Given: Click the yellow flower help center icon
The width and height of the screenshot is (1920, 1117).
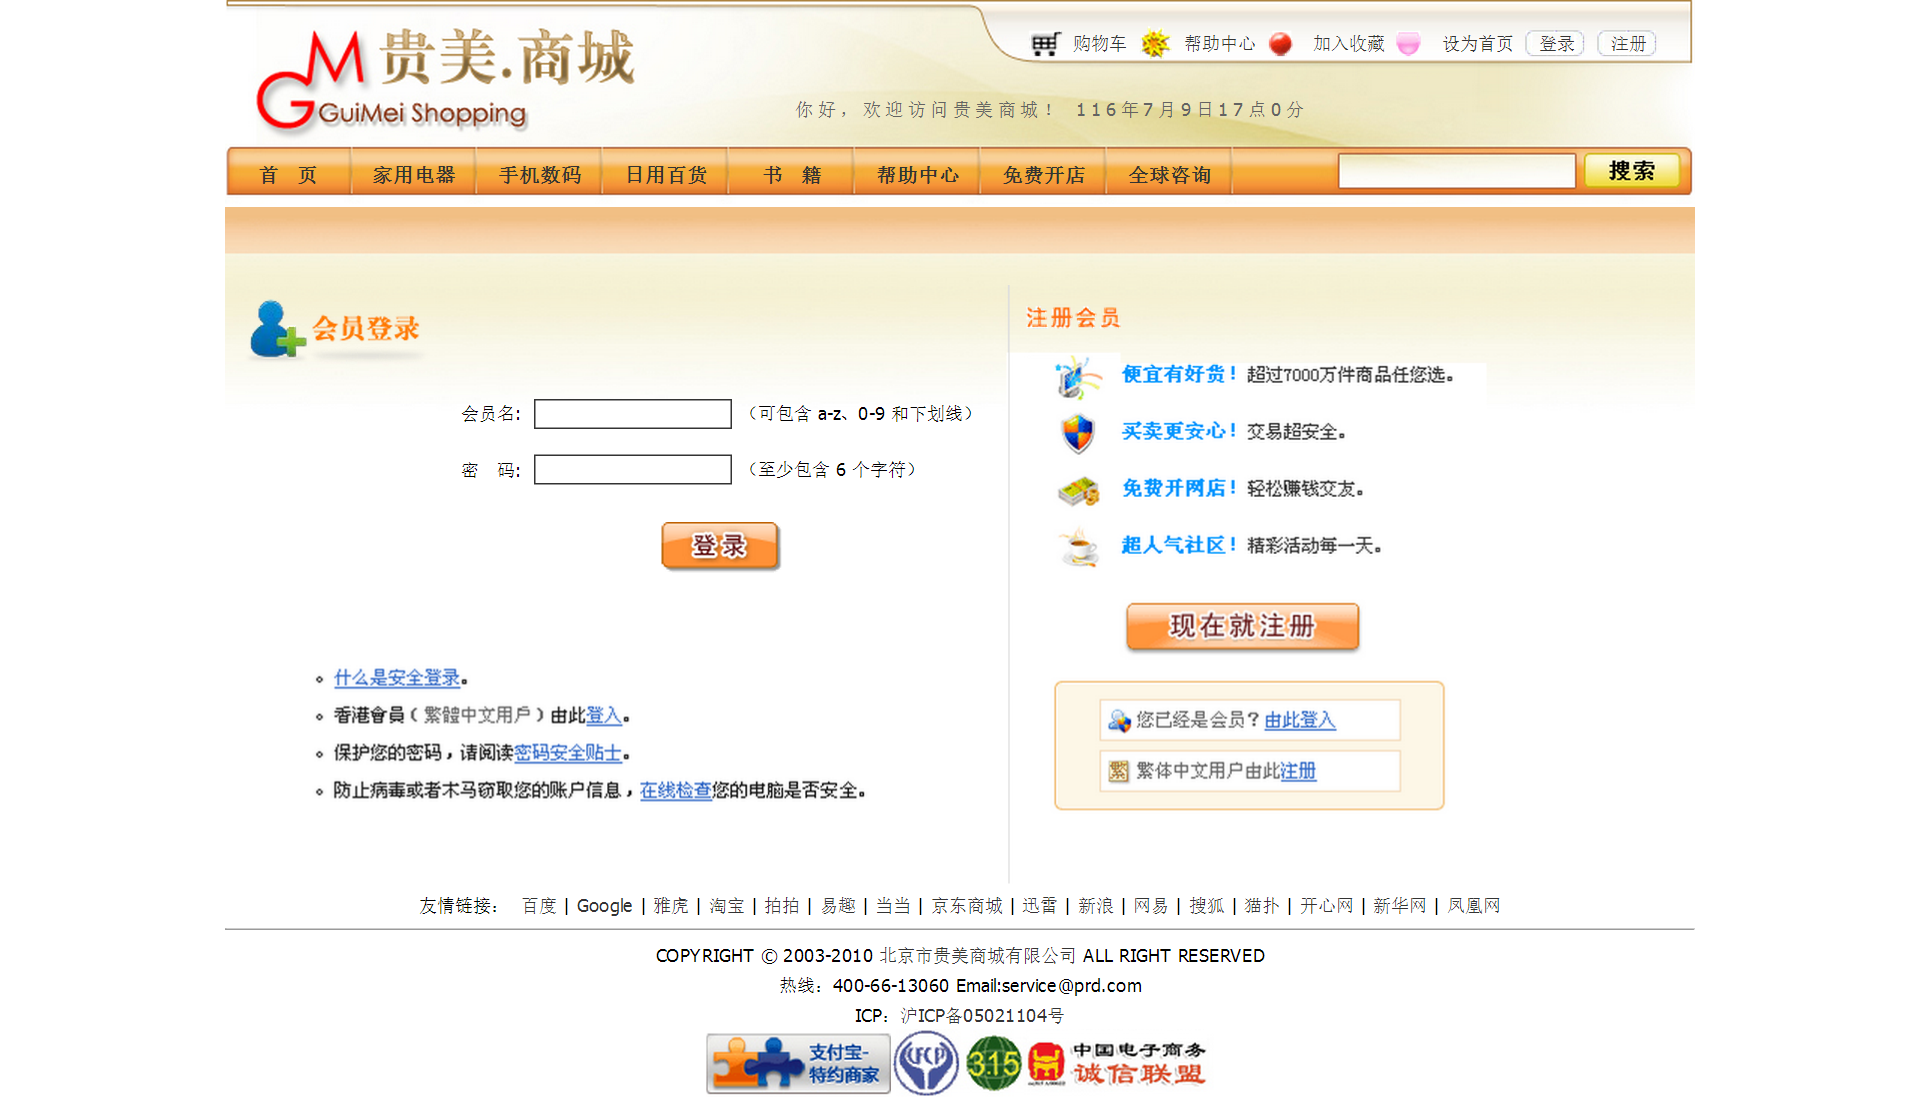Looking at the screenshot, I should tap(1155, 44).
